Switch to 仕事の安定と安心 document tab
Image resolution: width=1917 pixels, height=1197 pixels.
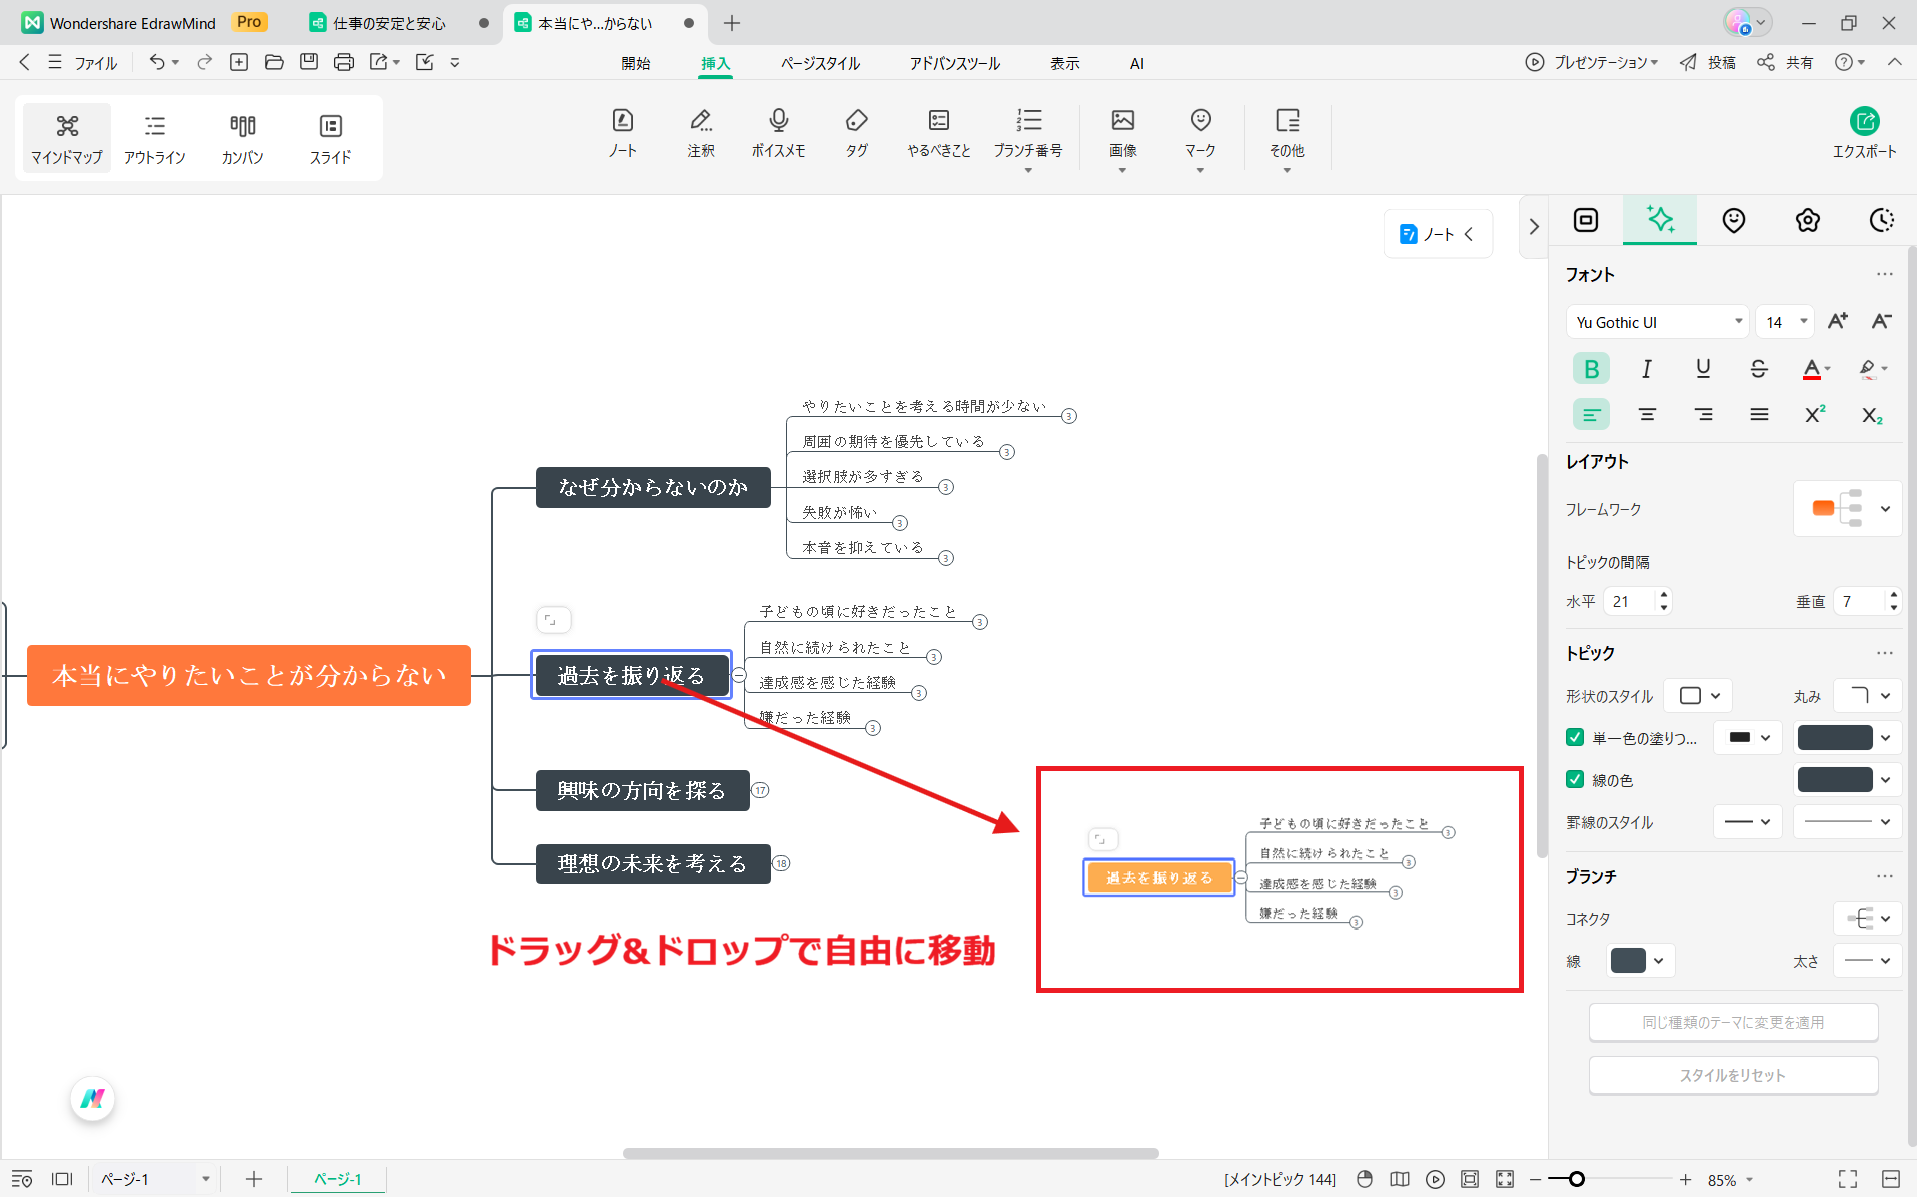[389, 23]
